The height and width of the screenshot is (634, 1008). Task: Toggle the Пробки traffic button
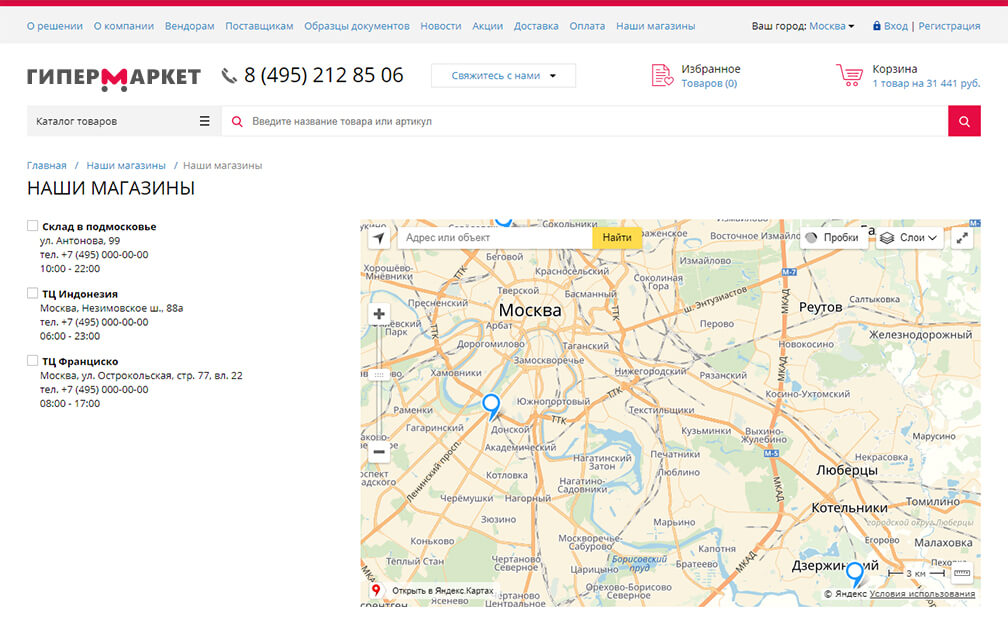(832, 238)
